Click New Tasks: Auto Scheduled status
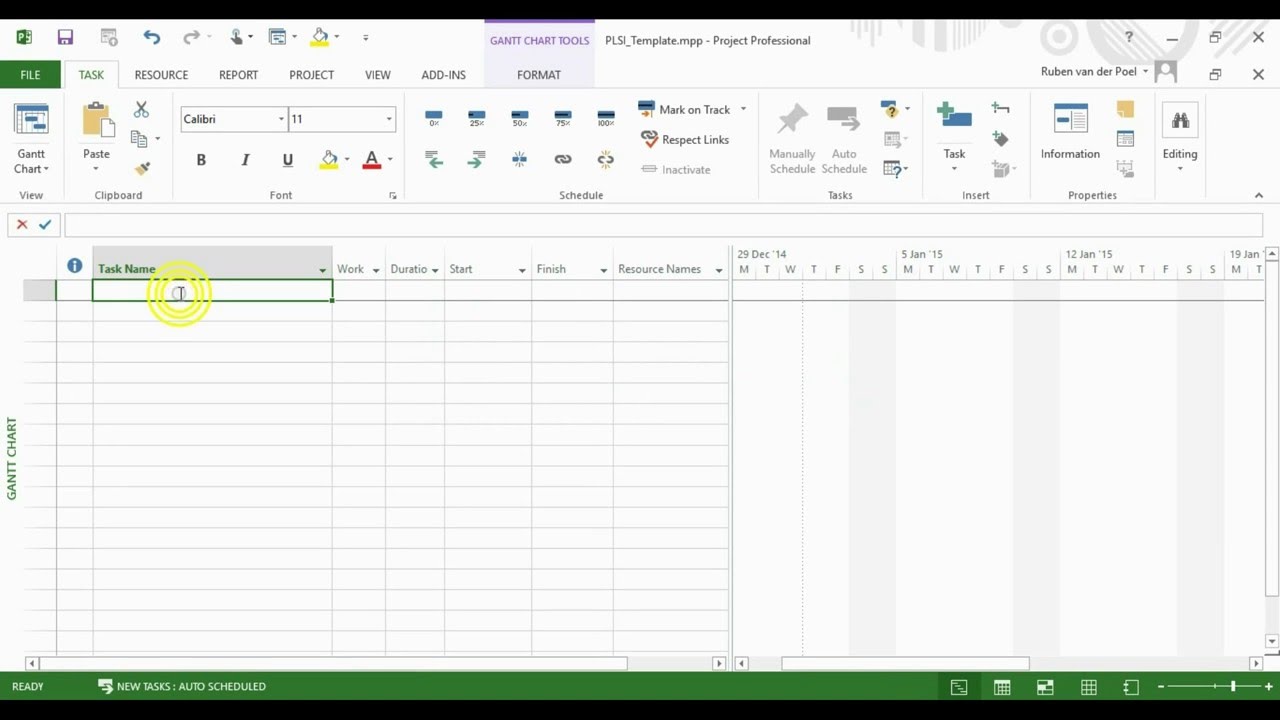 click(182, 687)
